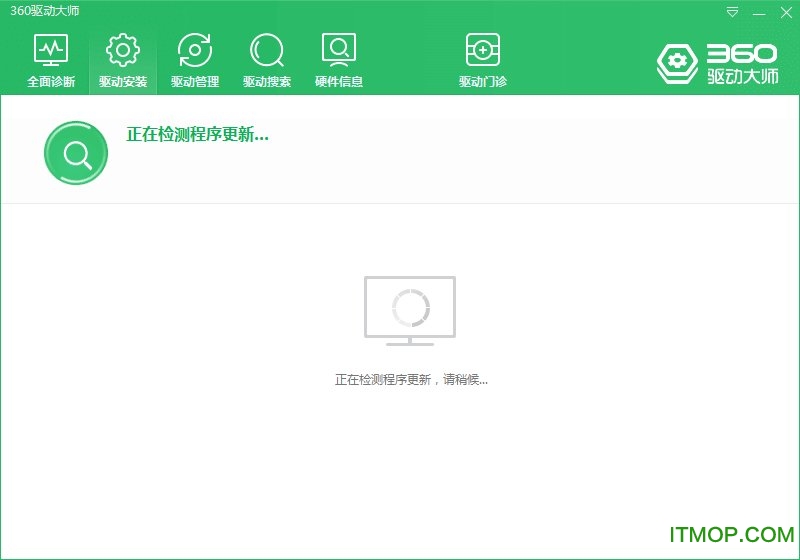Switch to the 驱动管理 driver management tab
800x560 pixels.
[195, 60]
